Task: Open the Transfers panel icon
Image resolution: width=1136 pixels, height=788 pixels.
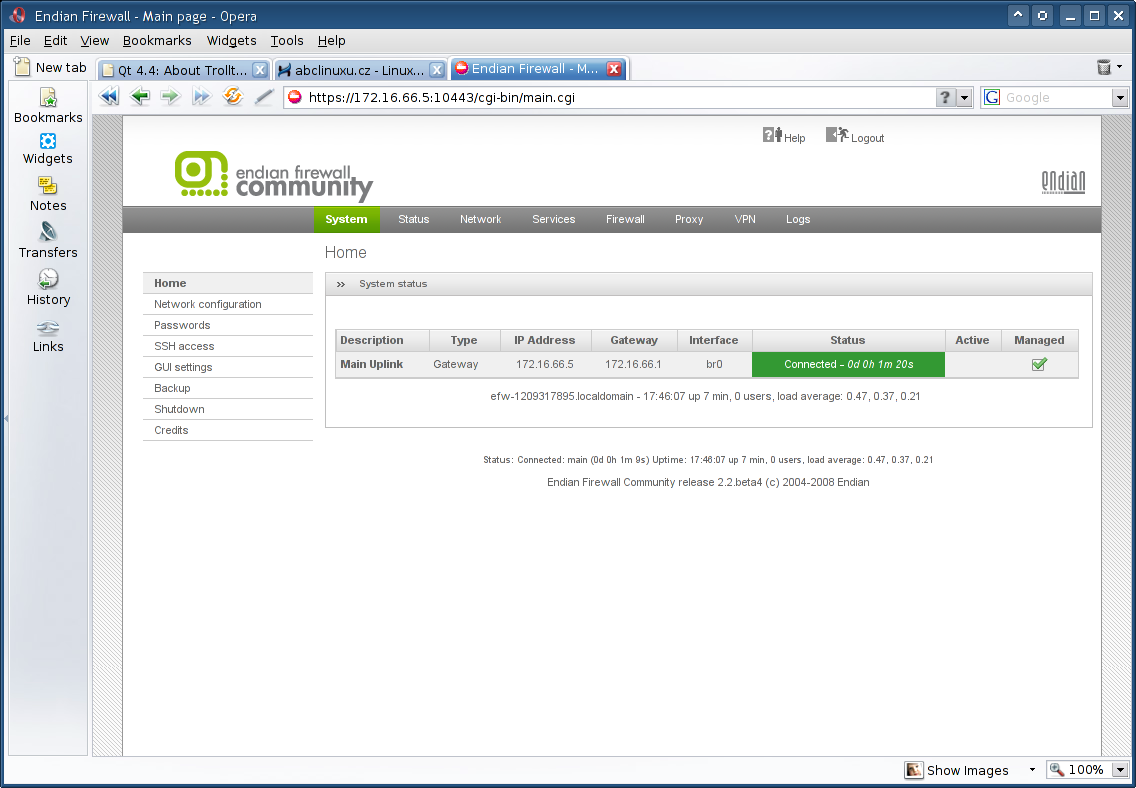Action: coord(48,232)
